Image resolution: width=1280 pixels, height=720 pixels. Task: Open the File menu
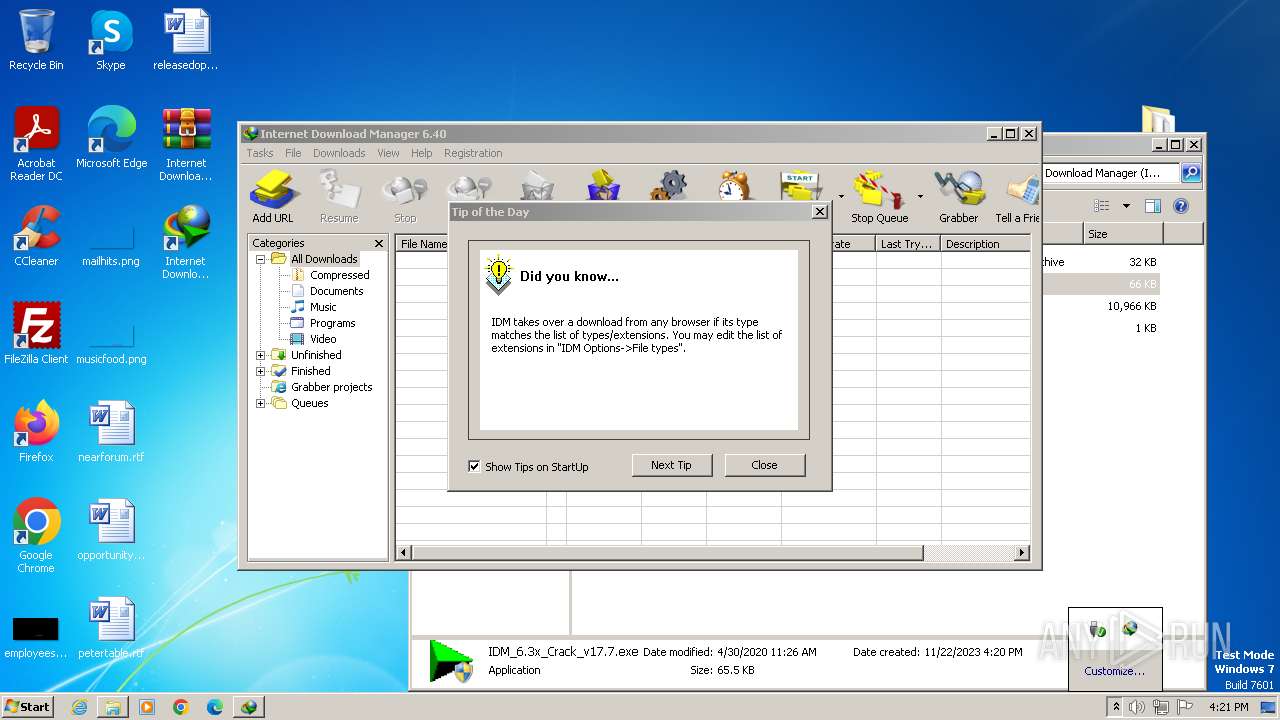click(x=293, y=153)
